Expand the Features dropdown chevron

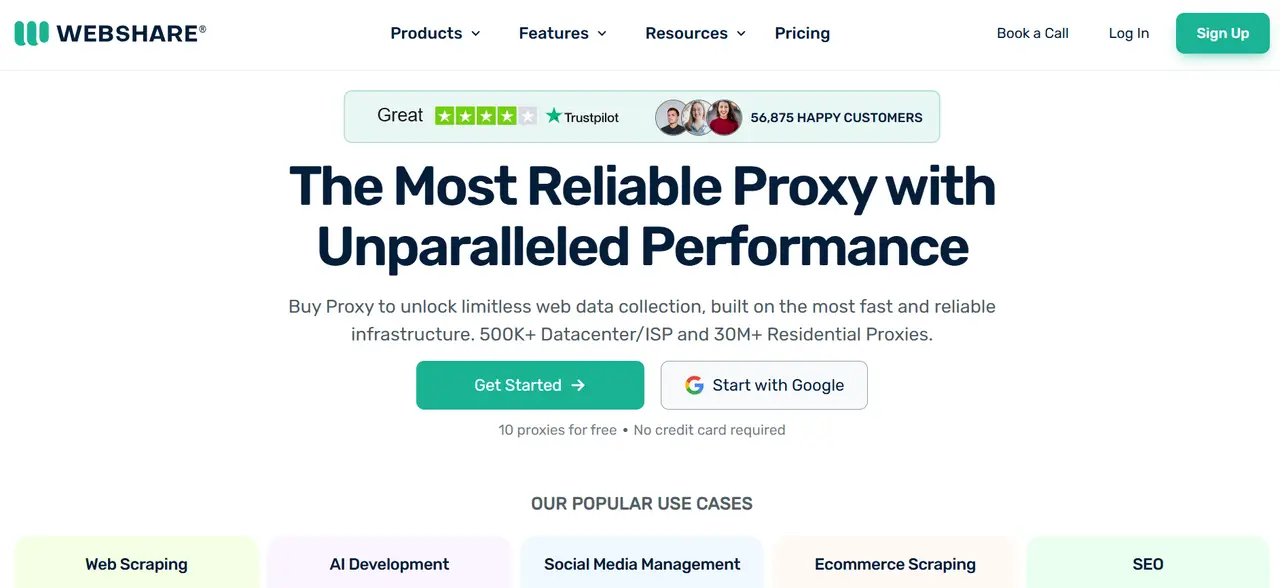pos(602,33)
